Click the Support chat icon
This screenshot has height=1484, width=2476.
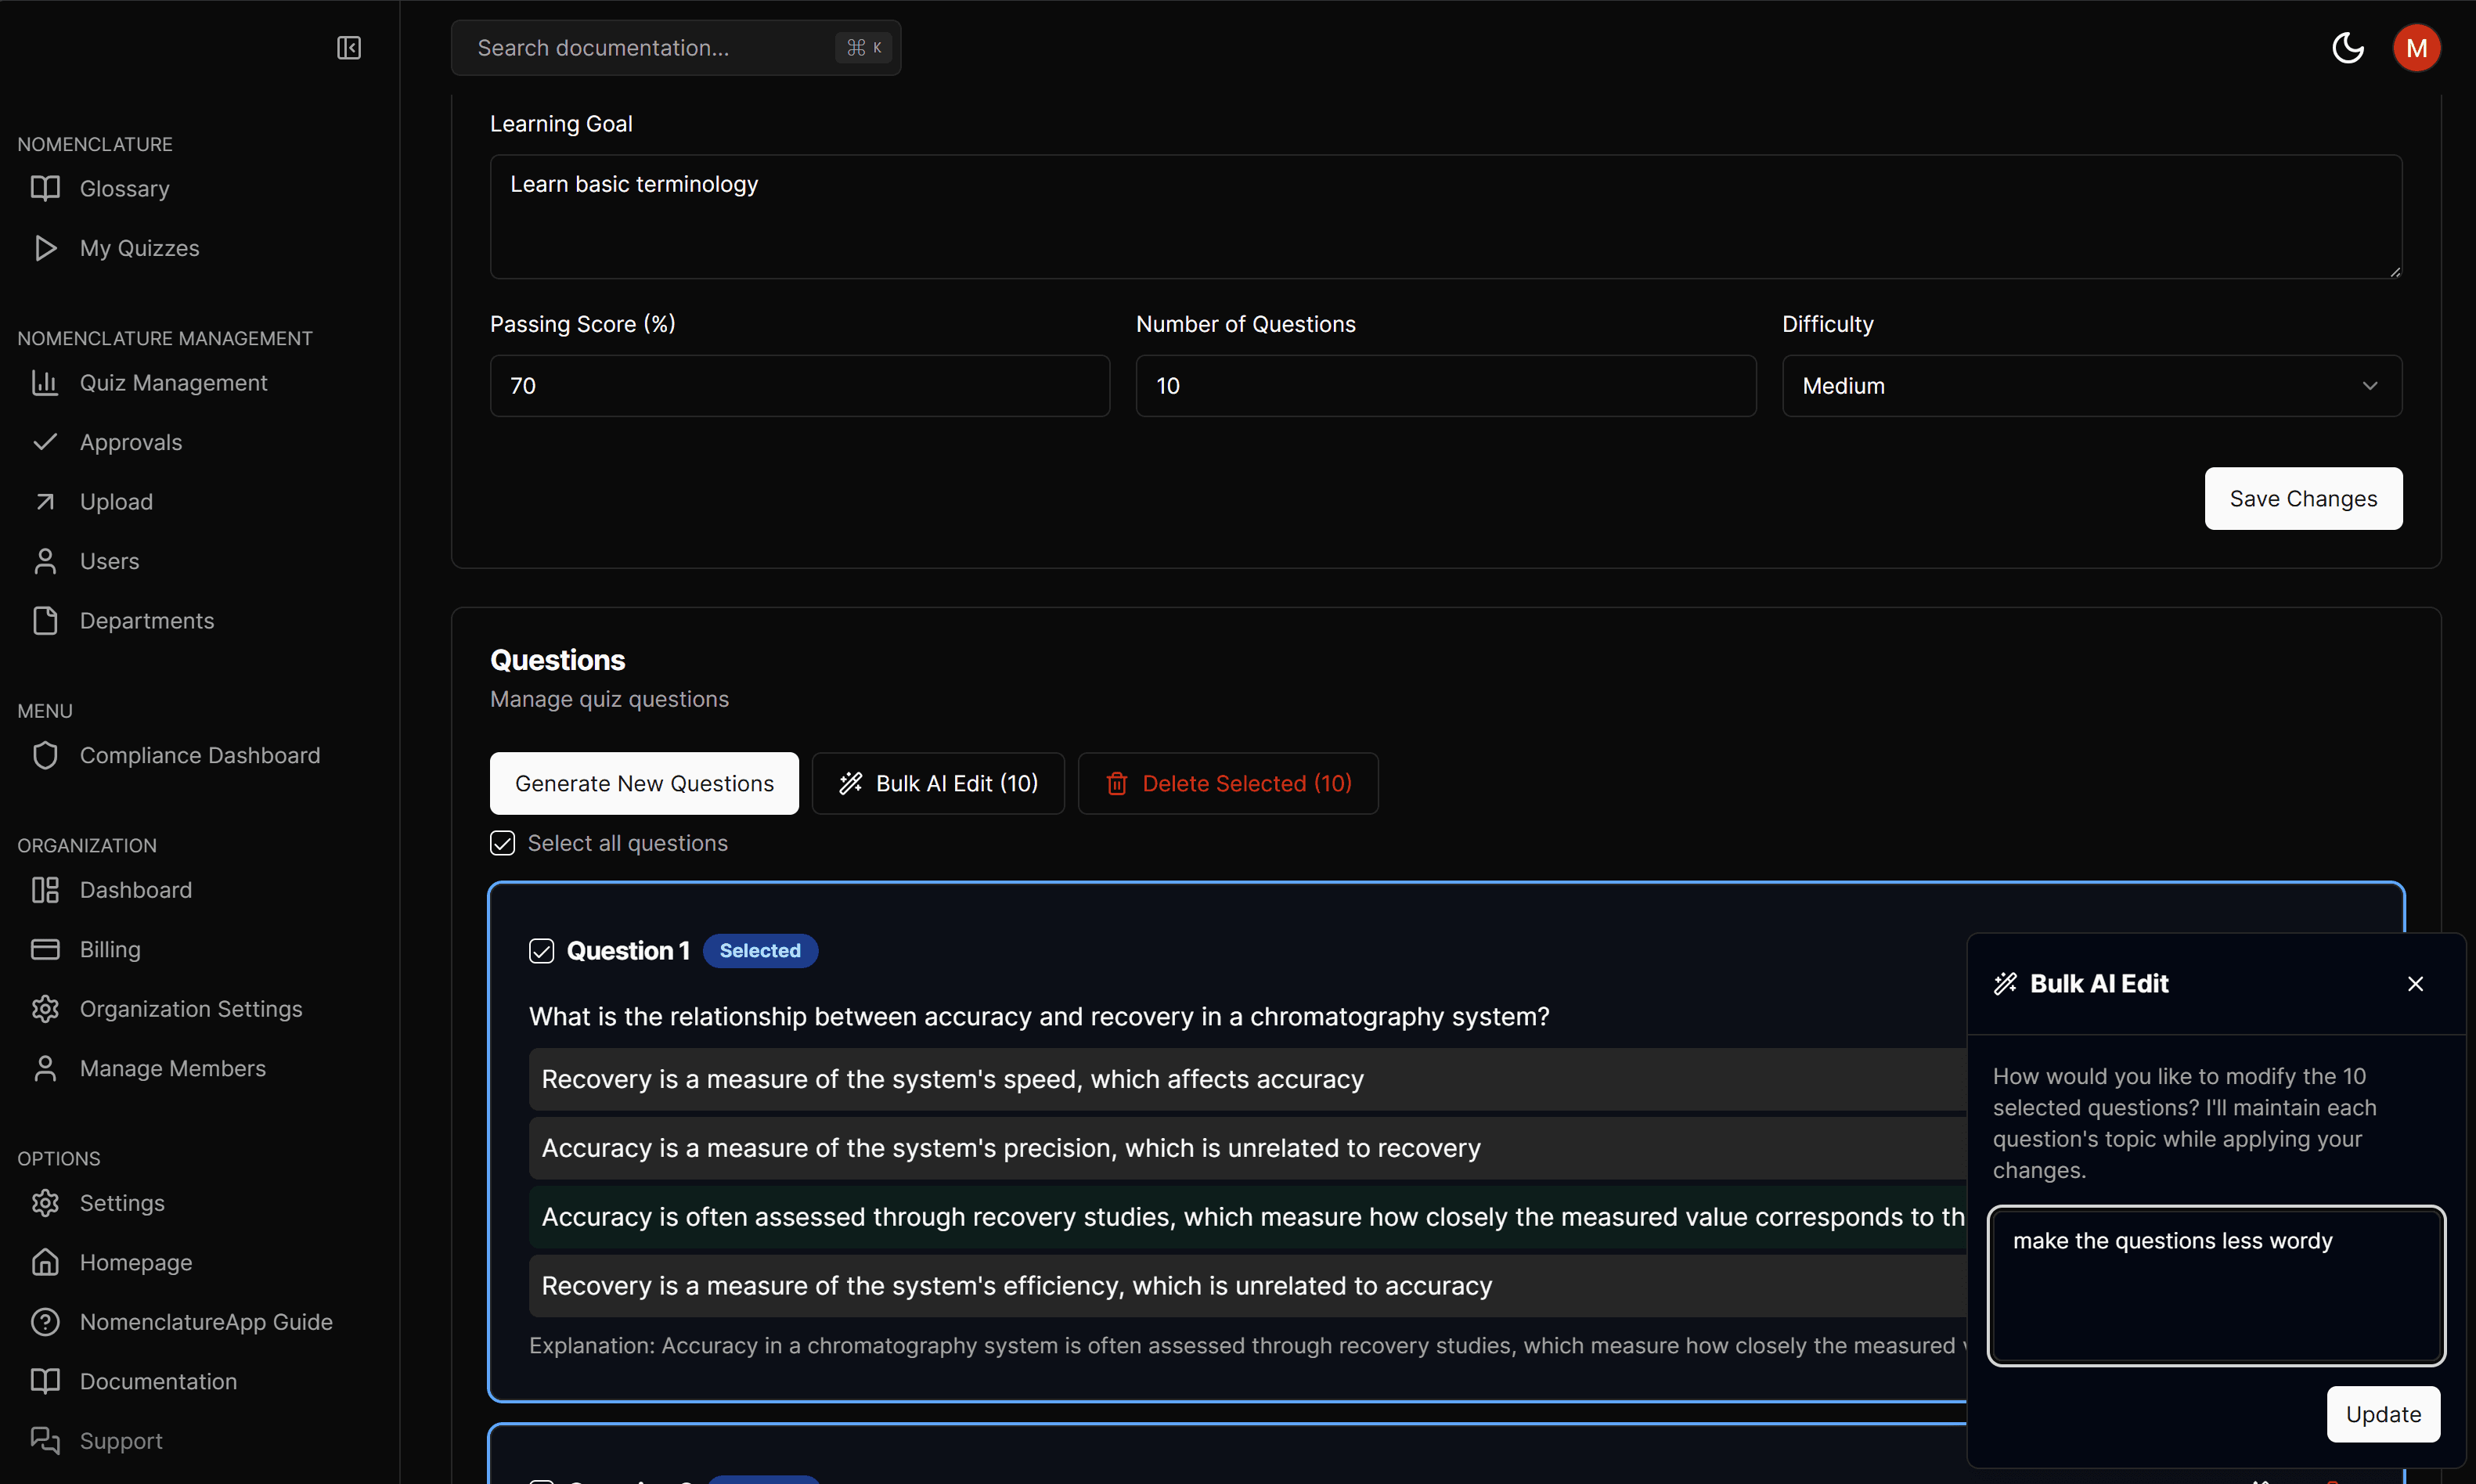click(x=45, y=1440)
